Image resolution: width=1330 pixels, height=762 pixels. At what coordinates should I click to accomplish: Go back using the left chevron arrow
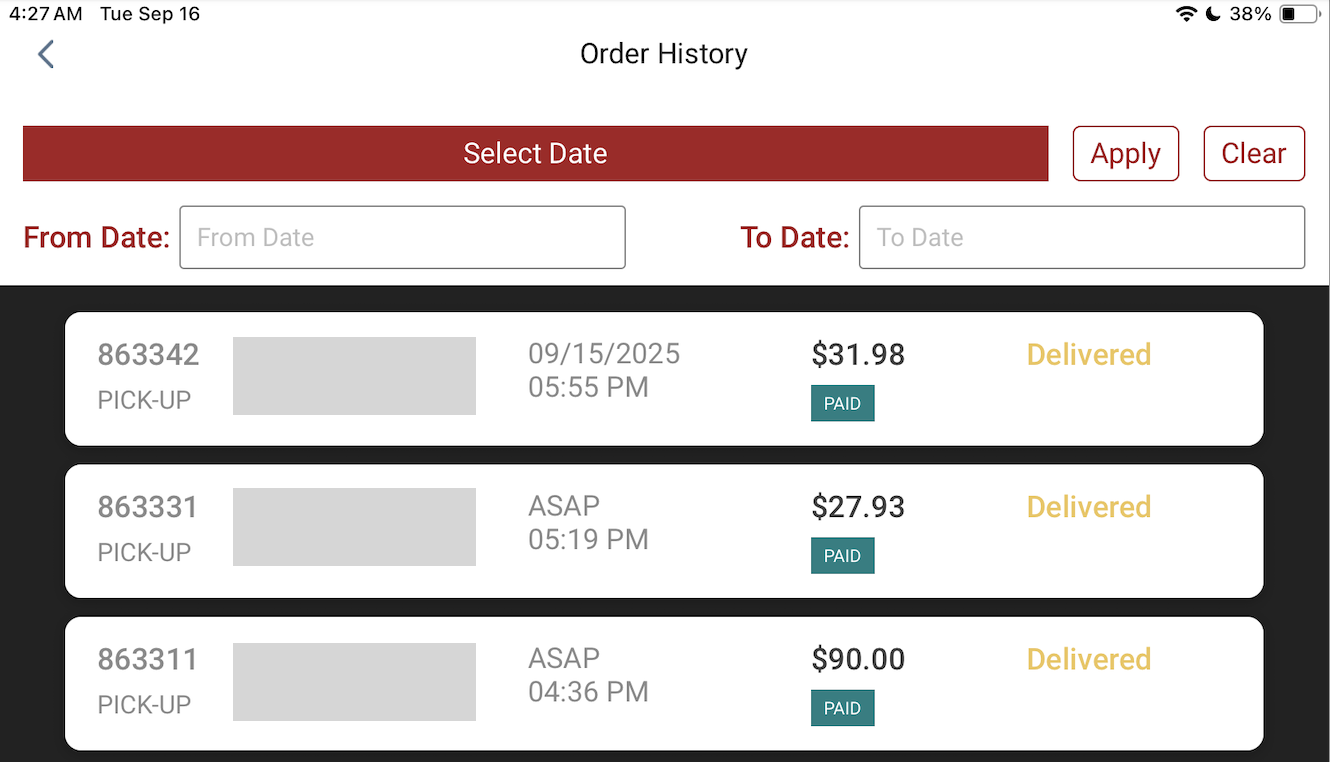[x=45, y=54]
